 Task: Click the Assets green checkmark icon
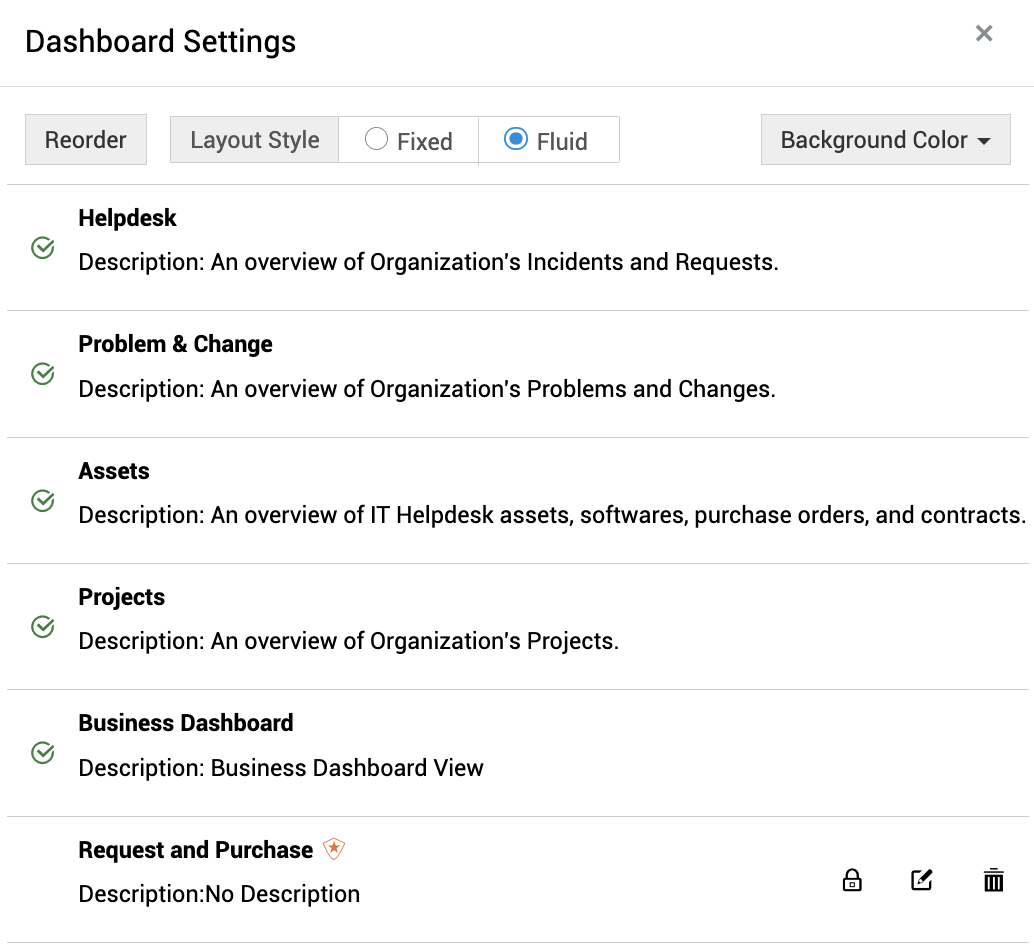point(43,500)
